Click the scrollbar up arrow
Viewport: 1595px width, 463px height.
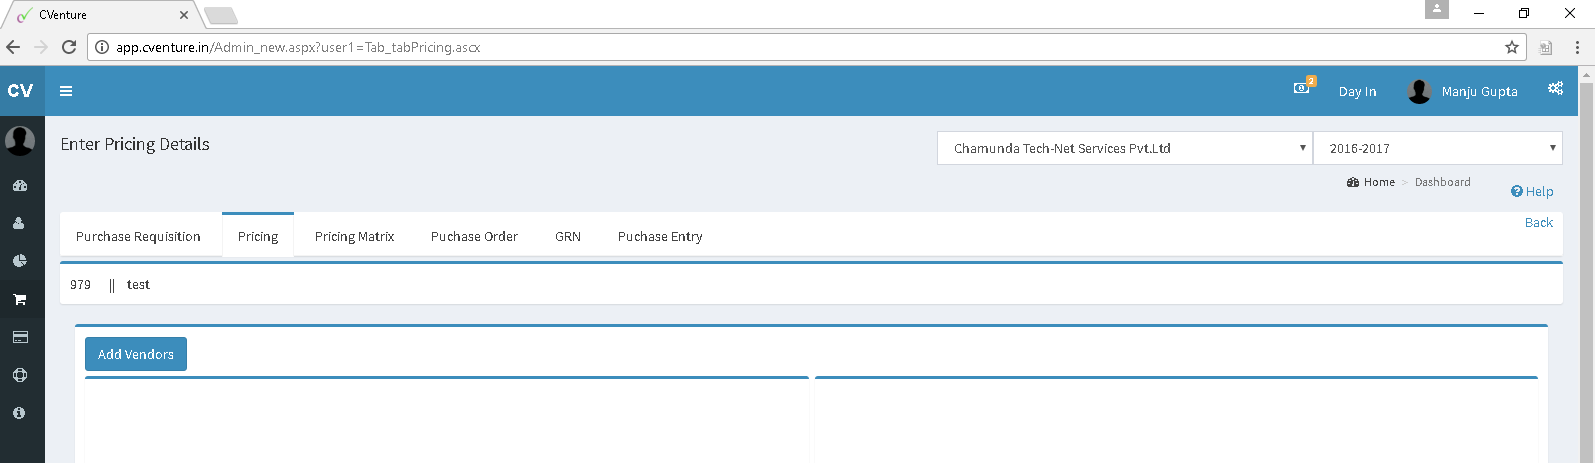pyautogui.click(x=1587, y=74)
